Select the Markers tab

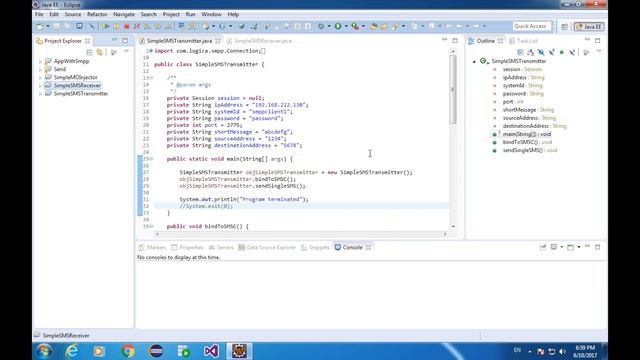(x=152, y=247)
